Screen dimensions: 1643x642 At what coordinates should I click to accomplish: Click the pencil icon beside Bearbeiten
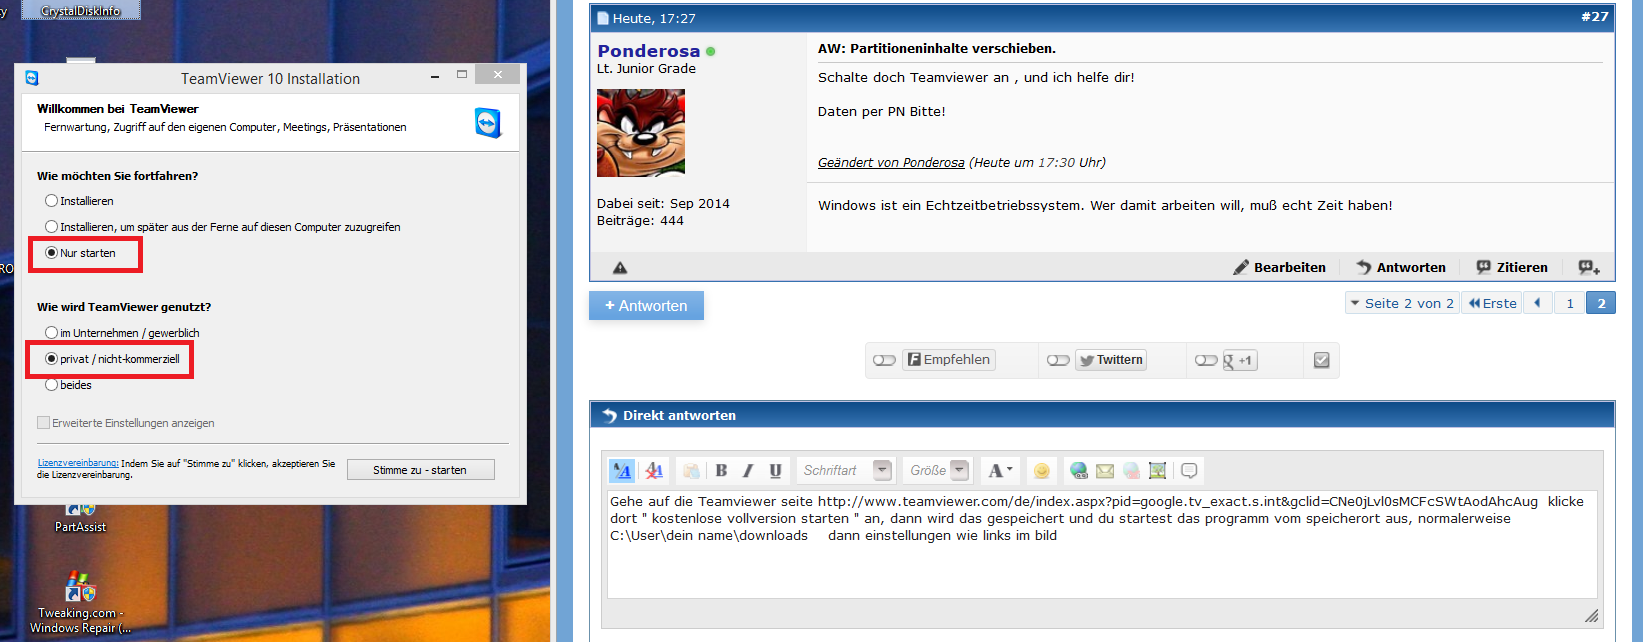(x=1241, y=267)
